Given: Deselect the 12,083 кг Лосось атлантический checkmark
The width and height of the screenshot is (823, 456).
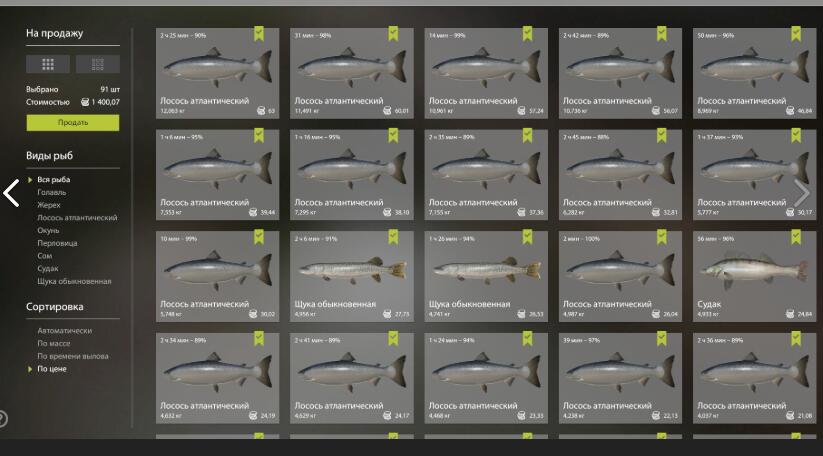Looking at the screenshot, I should (258, 34).
